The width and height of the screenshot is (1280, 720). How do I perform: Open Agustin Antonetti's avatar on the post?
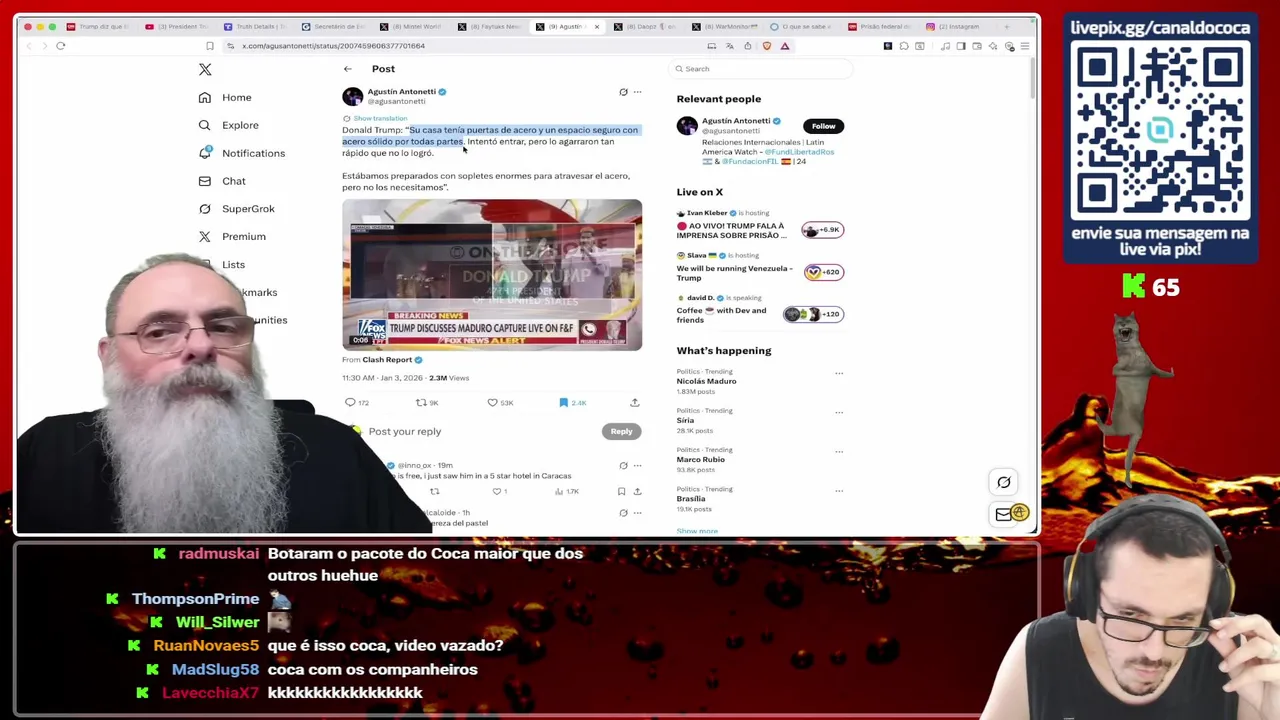tap(352, 96)
